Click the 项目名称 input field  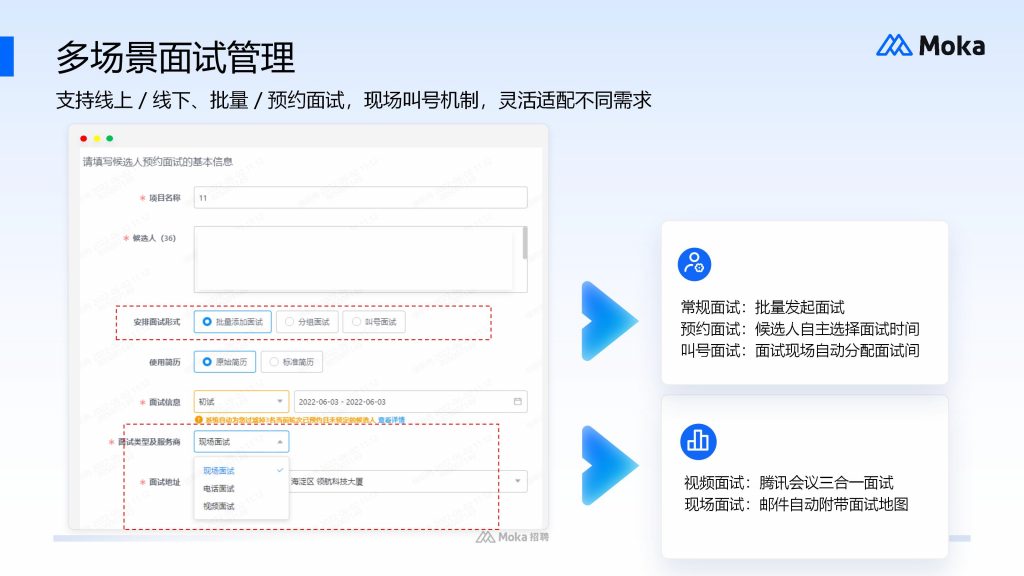pos(360,198)
